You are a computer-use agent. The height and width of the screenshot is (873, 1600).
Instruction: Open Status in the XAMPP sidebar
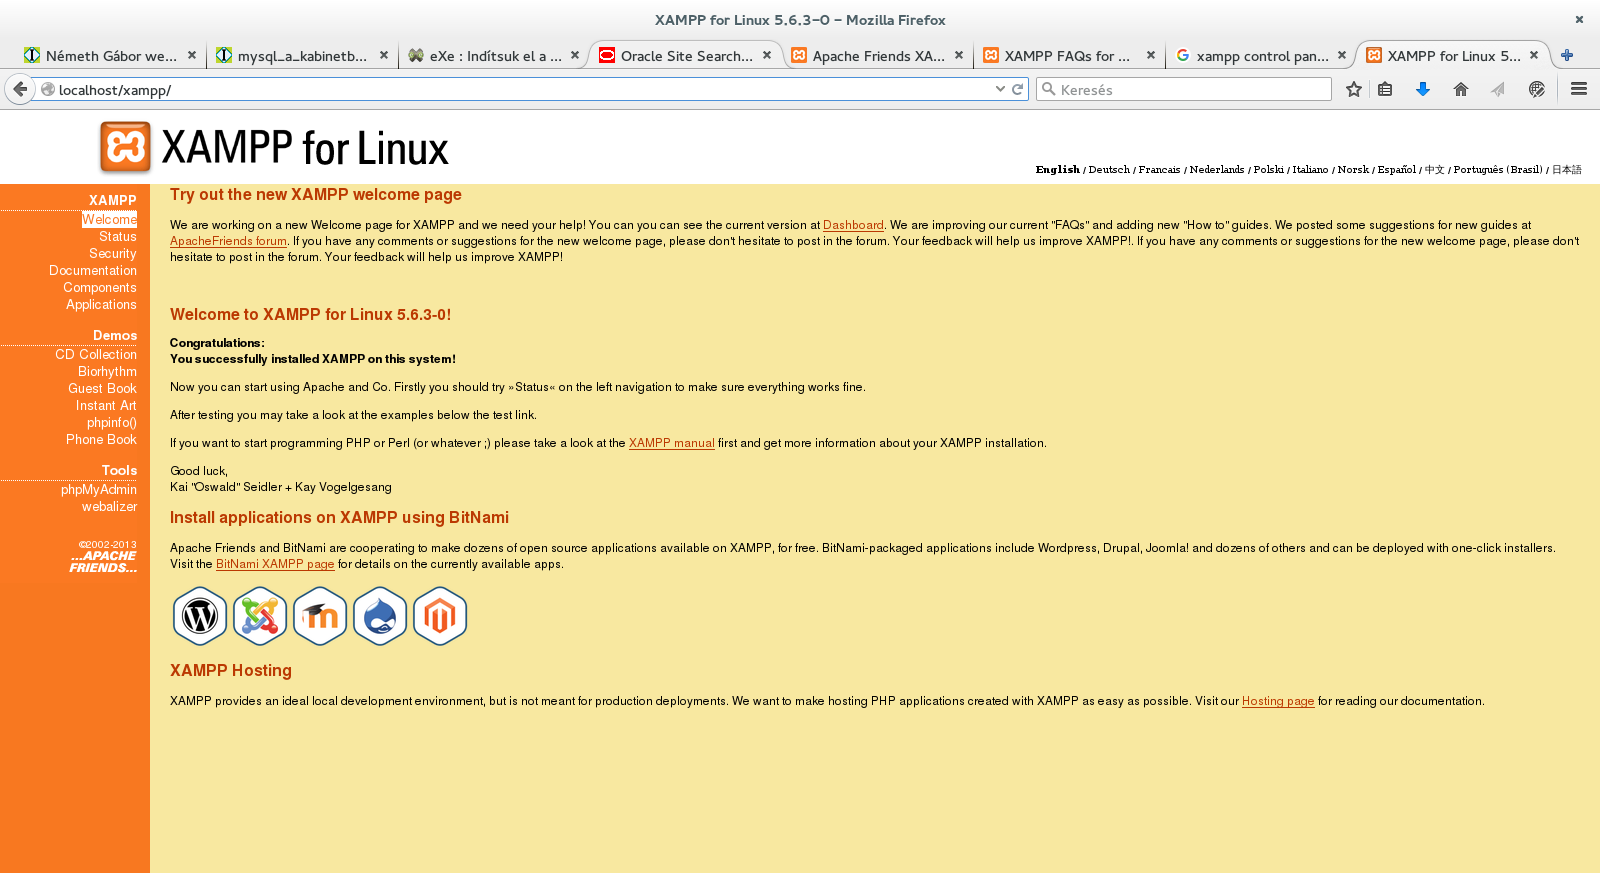[x=117, y=237]
